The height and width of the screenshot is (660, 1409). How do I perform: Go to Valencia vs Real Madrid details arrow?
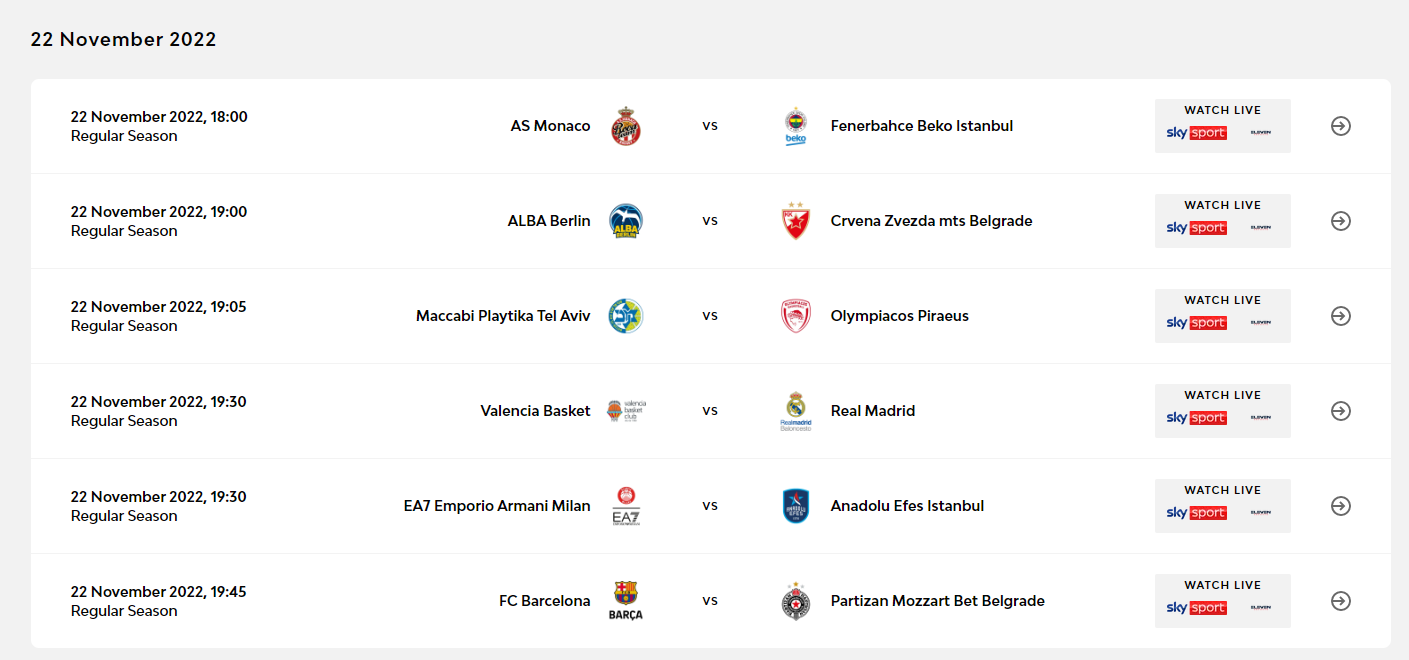tap(1341, 411)
